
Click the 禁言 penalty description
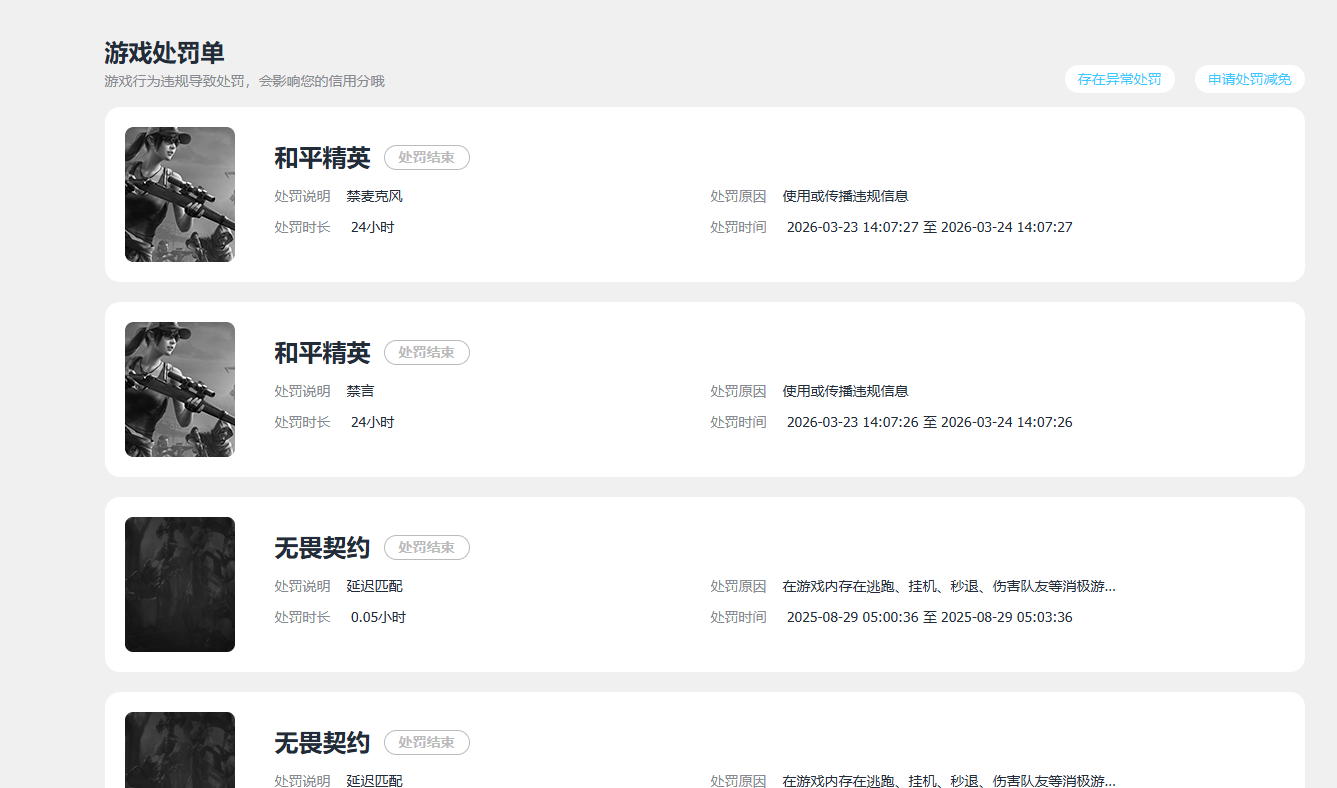pyautogui.click(x=361, y=391)
